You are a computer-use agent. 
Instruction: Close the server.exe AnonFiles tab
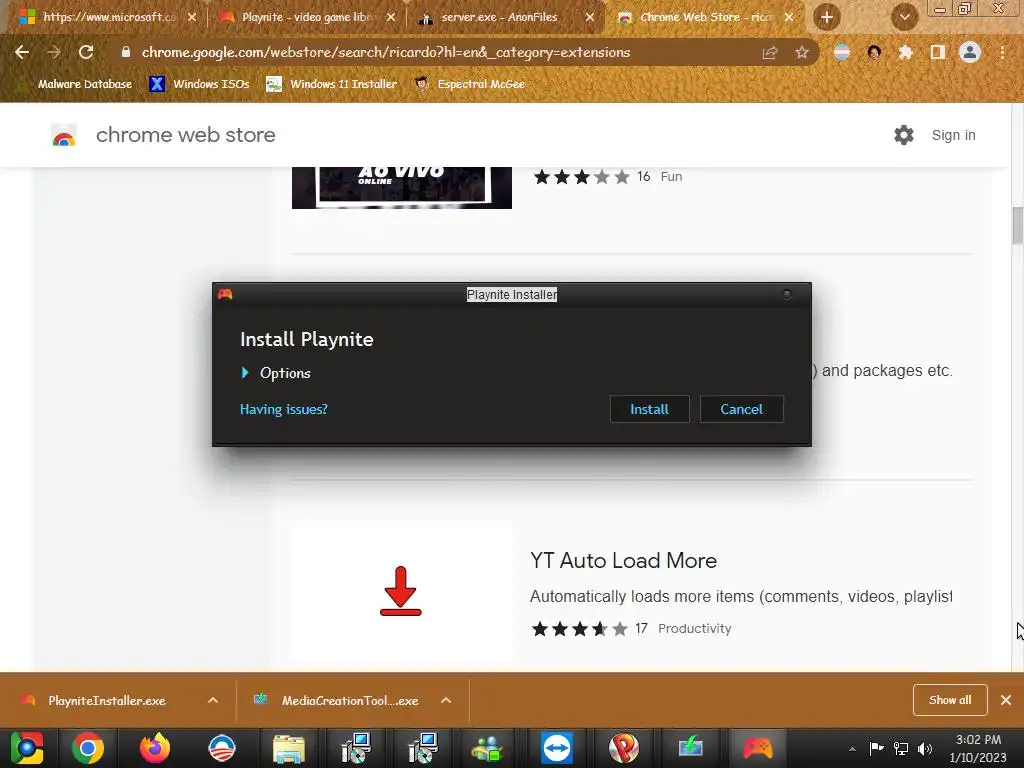[x=590, y=18]
